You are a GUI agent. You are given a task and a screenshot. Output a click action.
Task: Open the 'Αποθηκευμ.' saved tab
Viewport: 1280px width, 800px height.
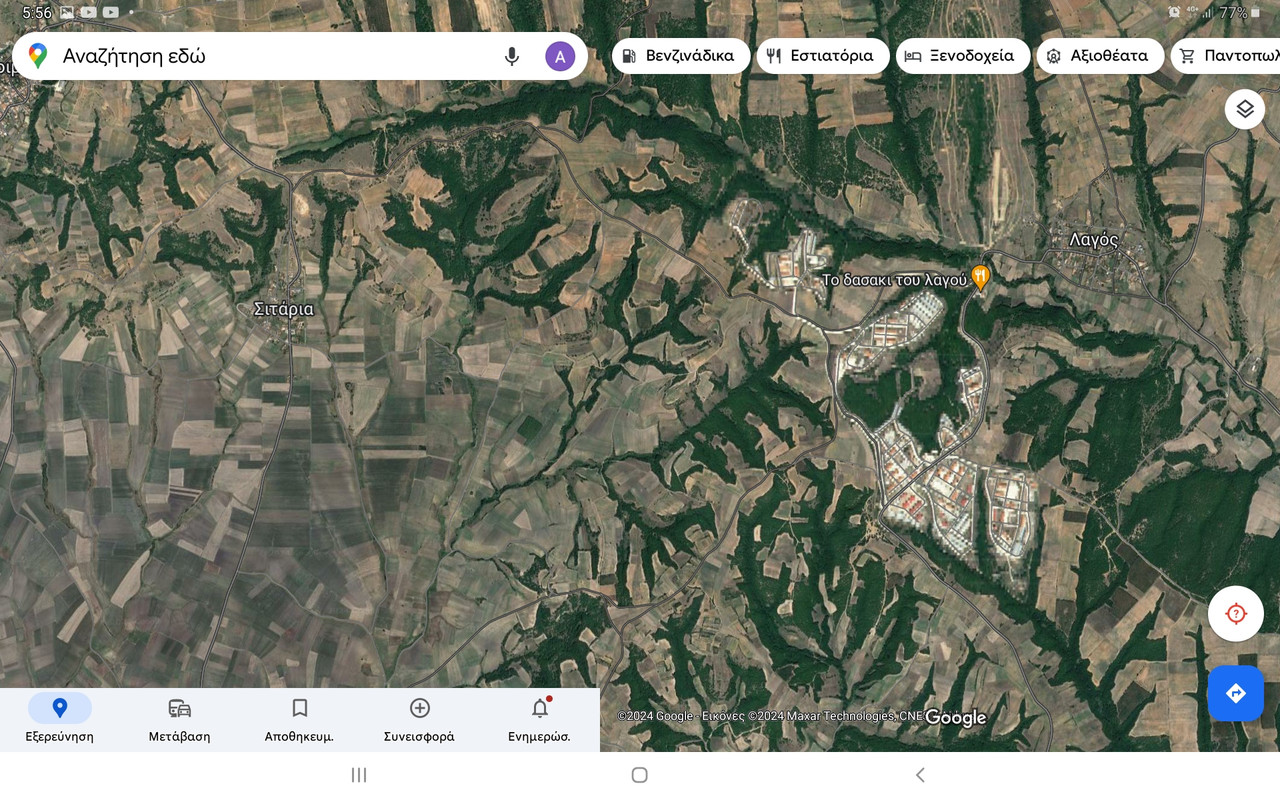coord(299,720)
